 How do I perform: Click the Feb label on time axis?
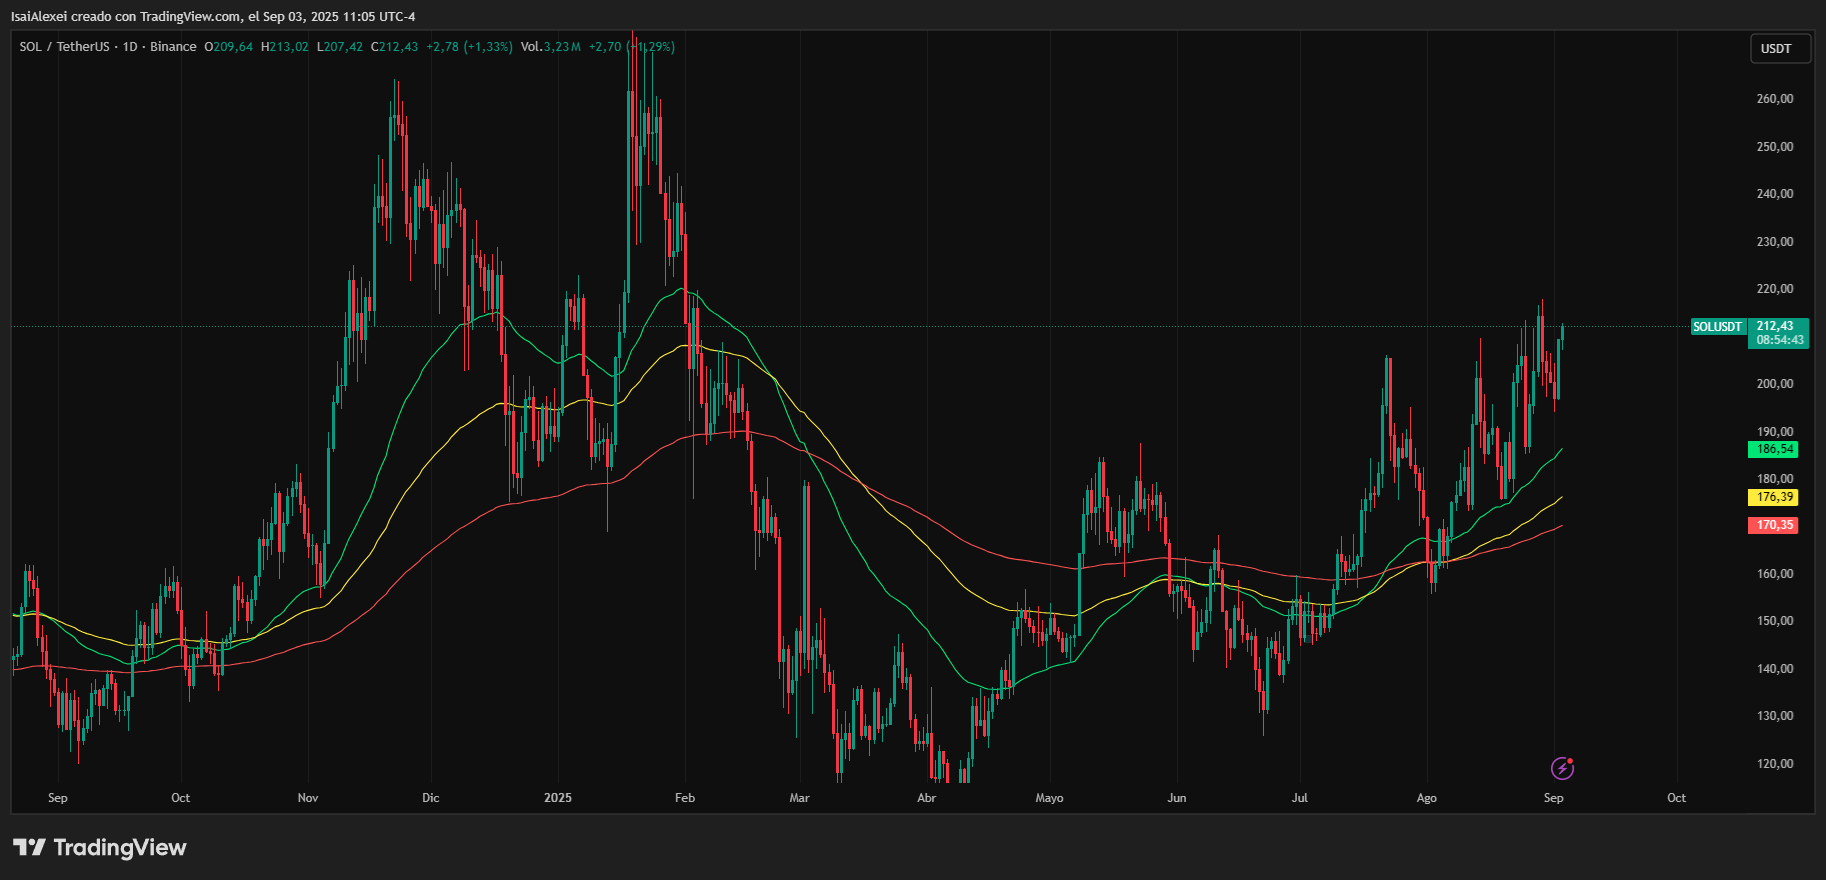coord(685,798)
